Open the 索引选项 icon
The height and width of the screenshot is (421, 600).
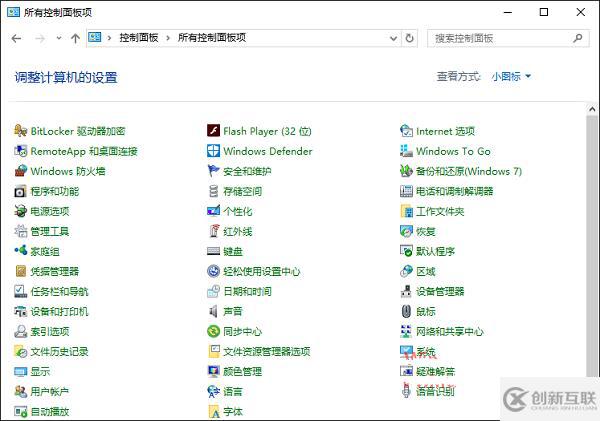coord(20,331)
